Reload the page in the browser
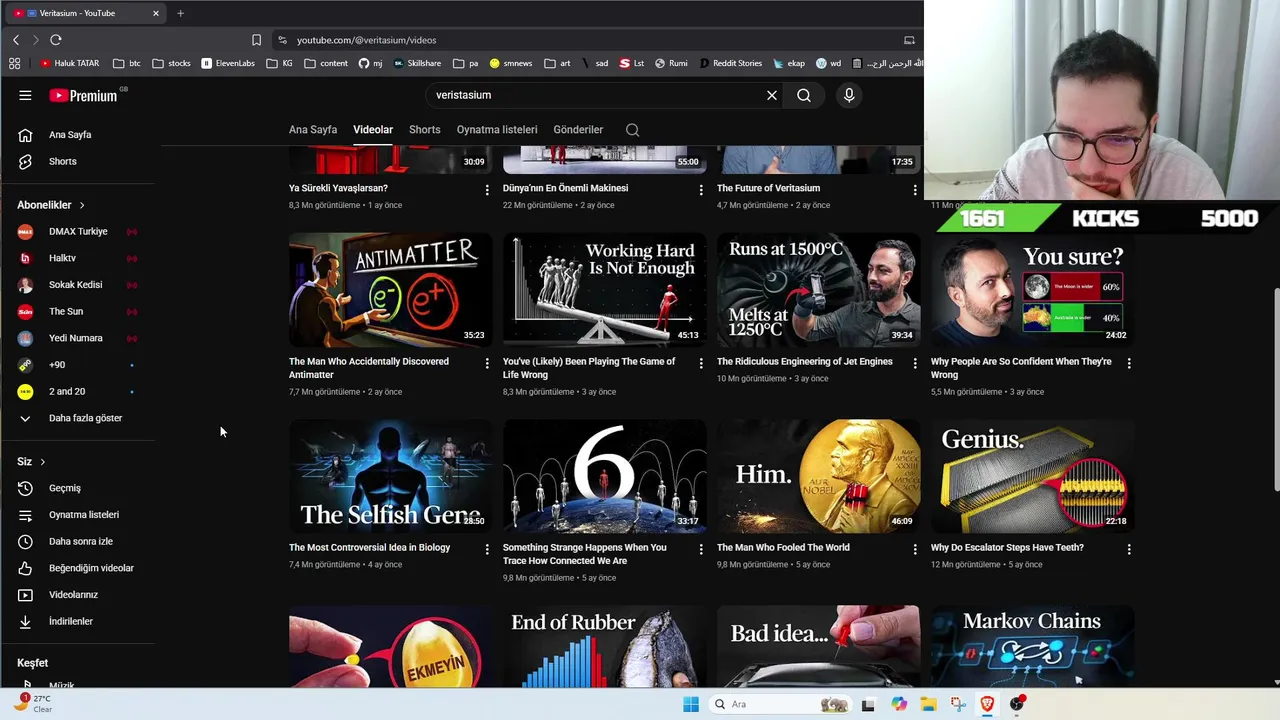This screenshot has width=1280, height=720. pos(56,40)
